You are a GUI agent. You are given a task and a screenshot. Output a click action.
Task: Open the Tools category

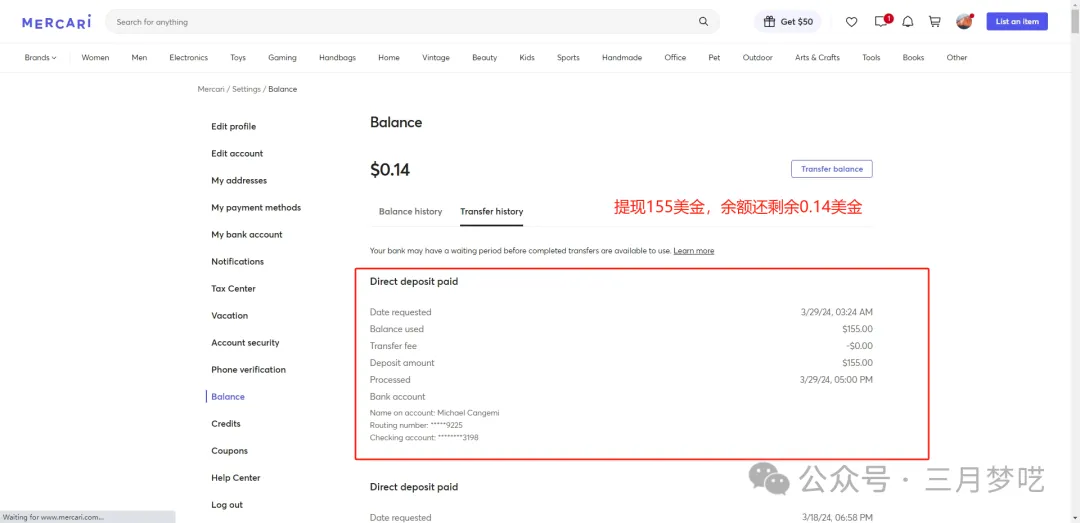coord(871,58)
